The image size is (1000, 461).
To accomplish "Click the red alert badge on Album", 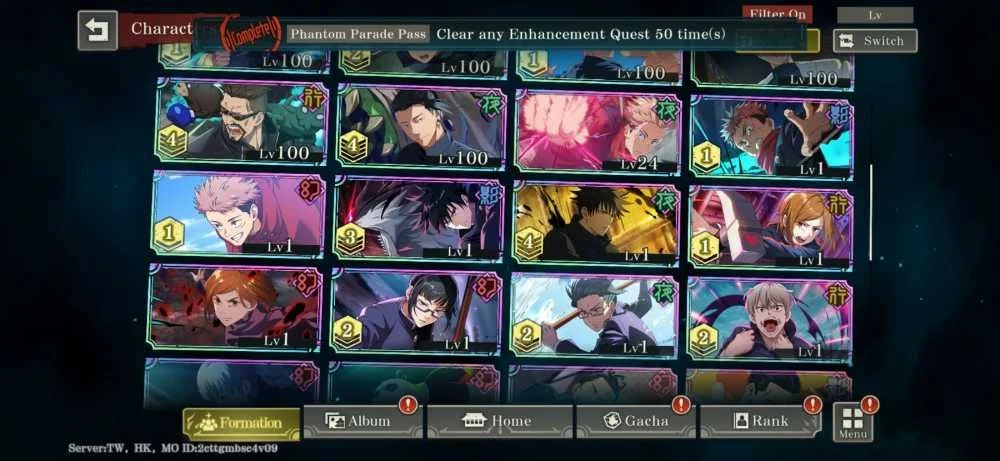I will pyautogui.click(x=408, y=404).
